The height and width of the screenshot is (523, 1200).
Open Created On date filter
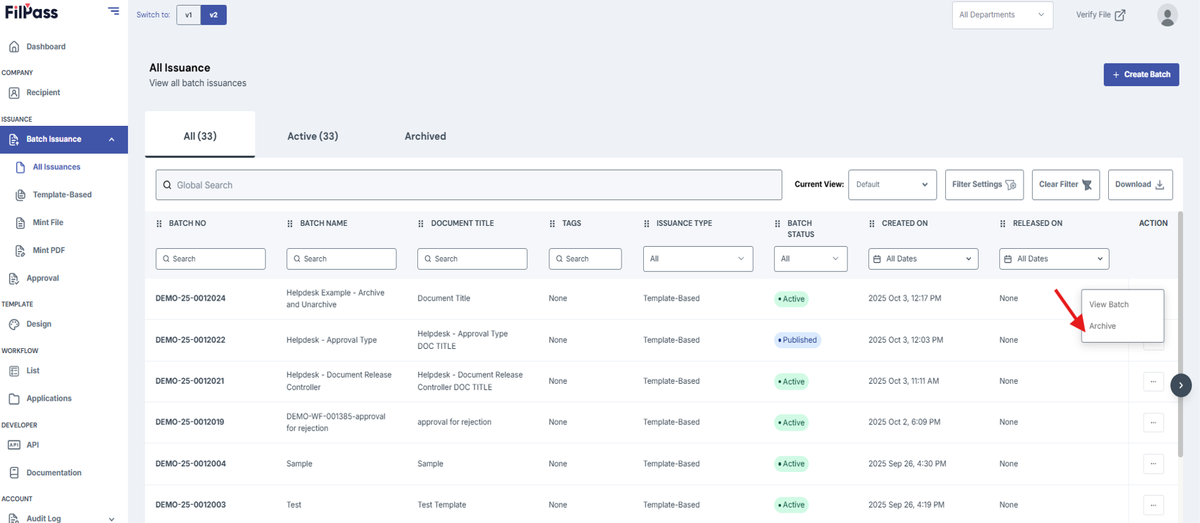(x=923, y=259)
